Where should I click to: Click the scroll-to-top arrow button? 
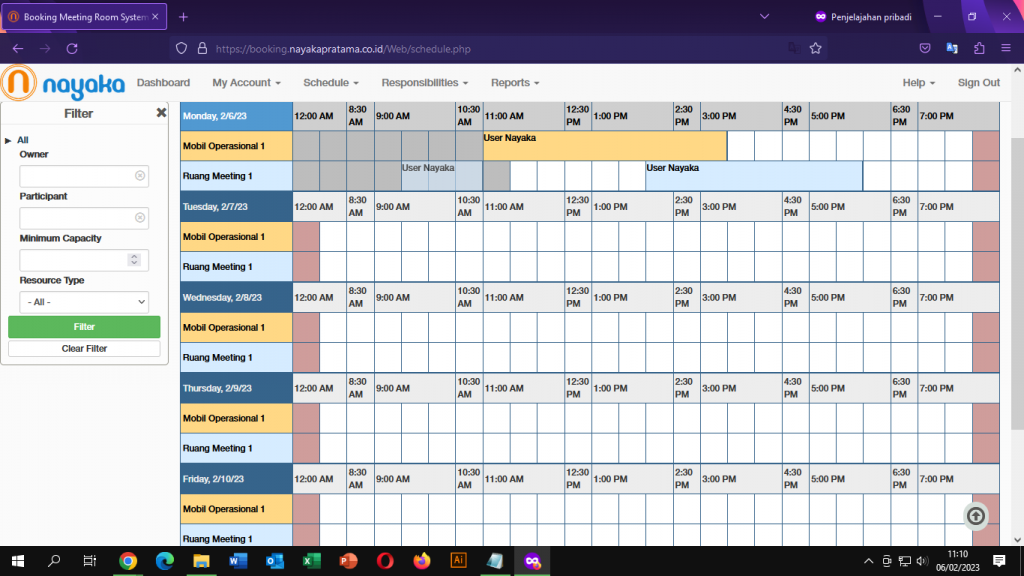click(x=976, y=516)
